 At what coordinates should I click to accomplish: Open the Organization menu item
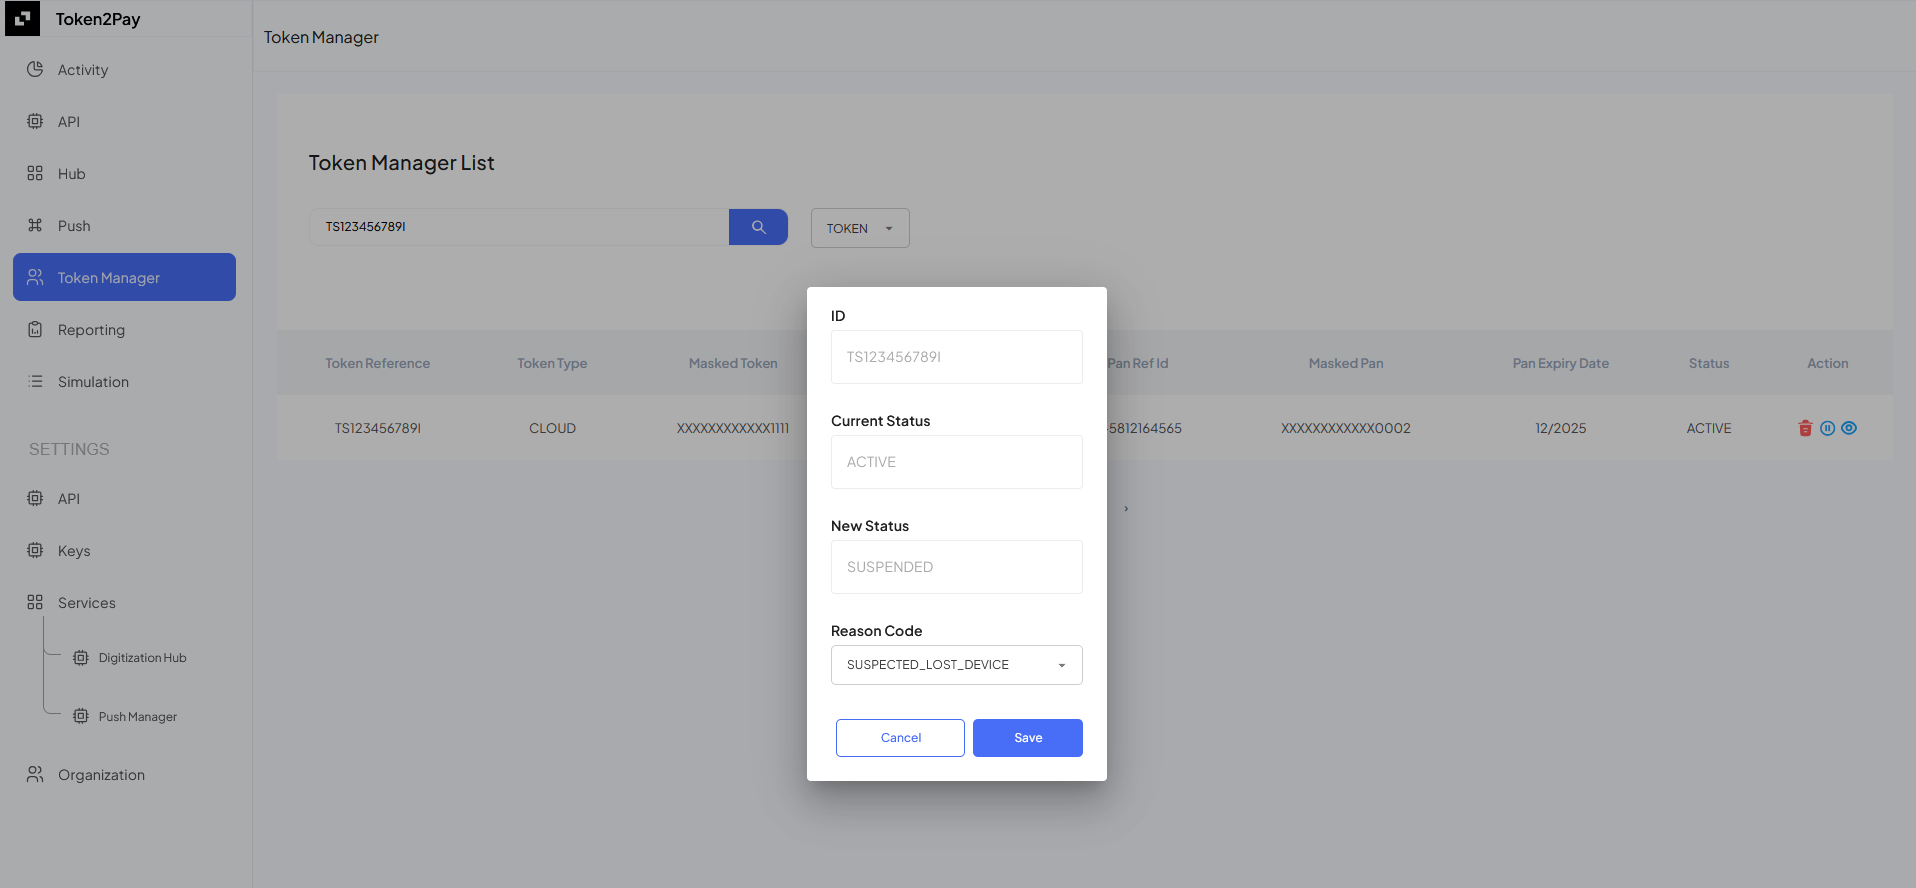(101, 775)
